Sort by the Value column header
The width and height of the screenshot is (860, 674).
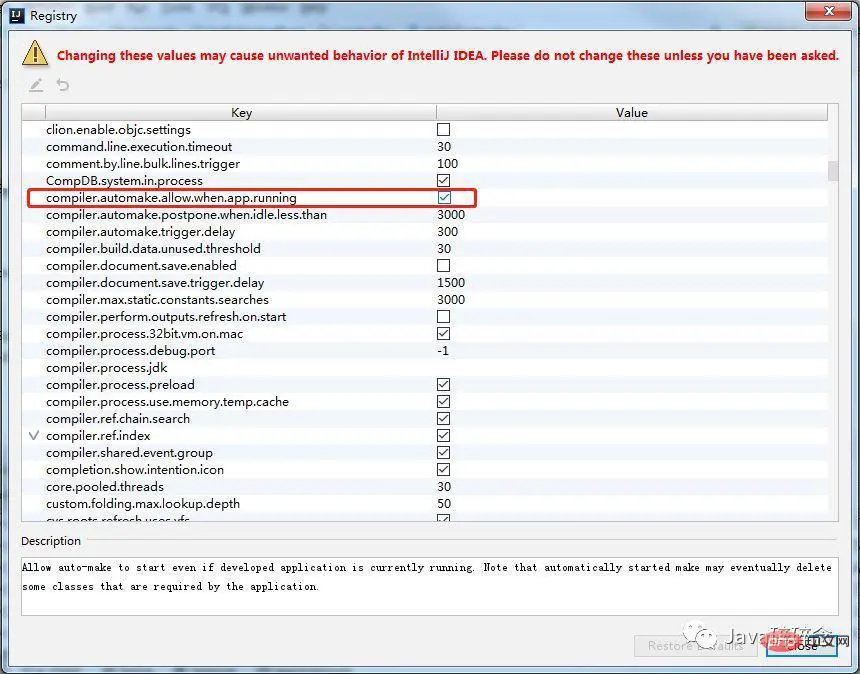(632, 112)
